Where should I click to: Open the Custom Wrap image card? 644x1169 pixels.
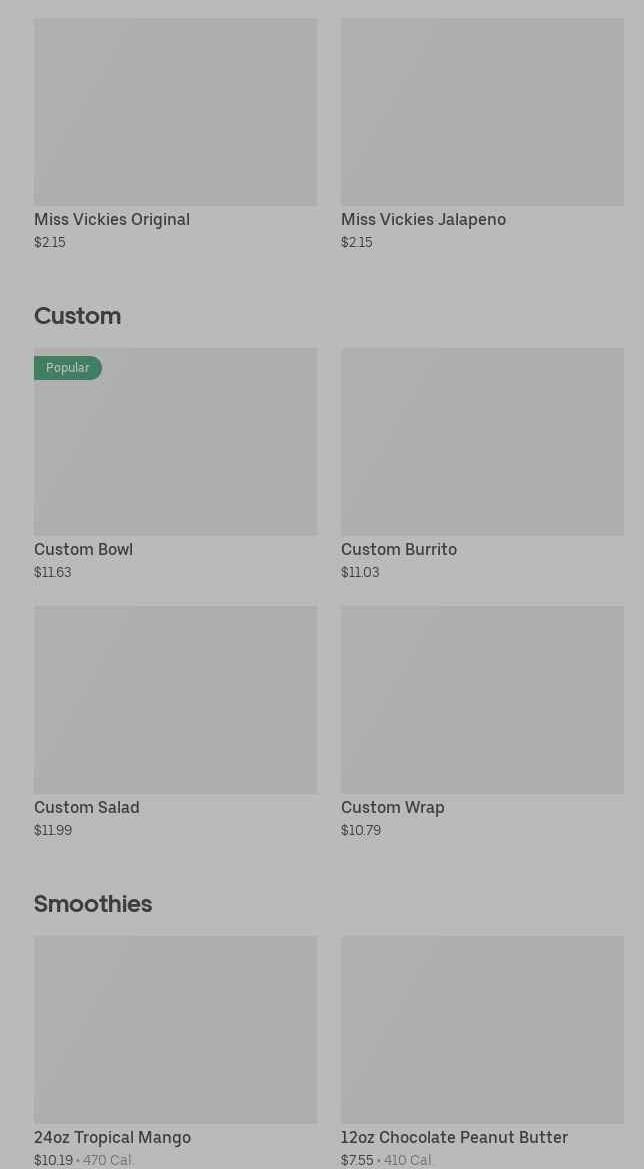tap(482, 699)
